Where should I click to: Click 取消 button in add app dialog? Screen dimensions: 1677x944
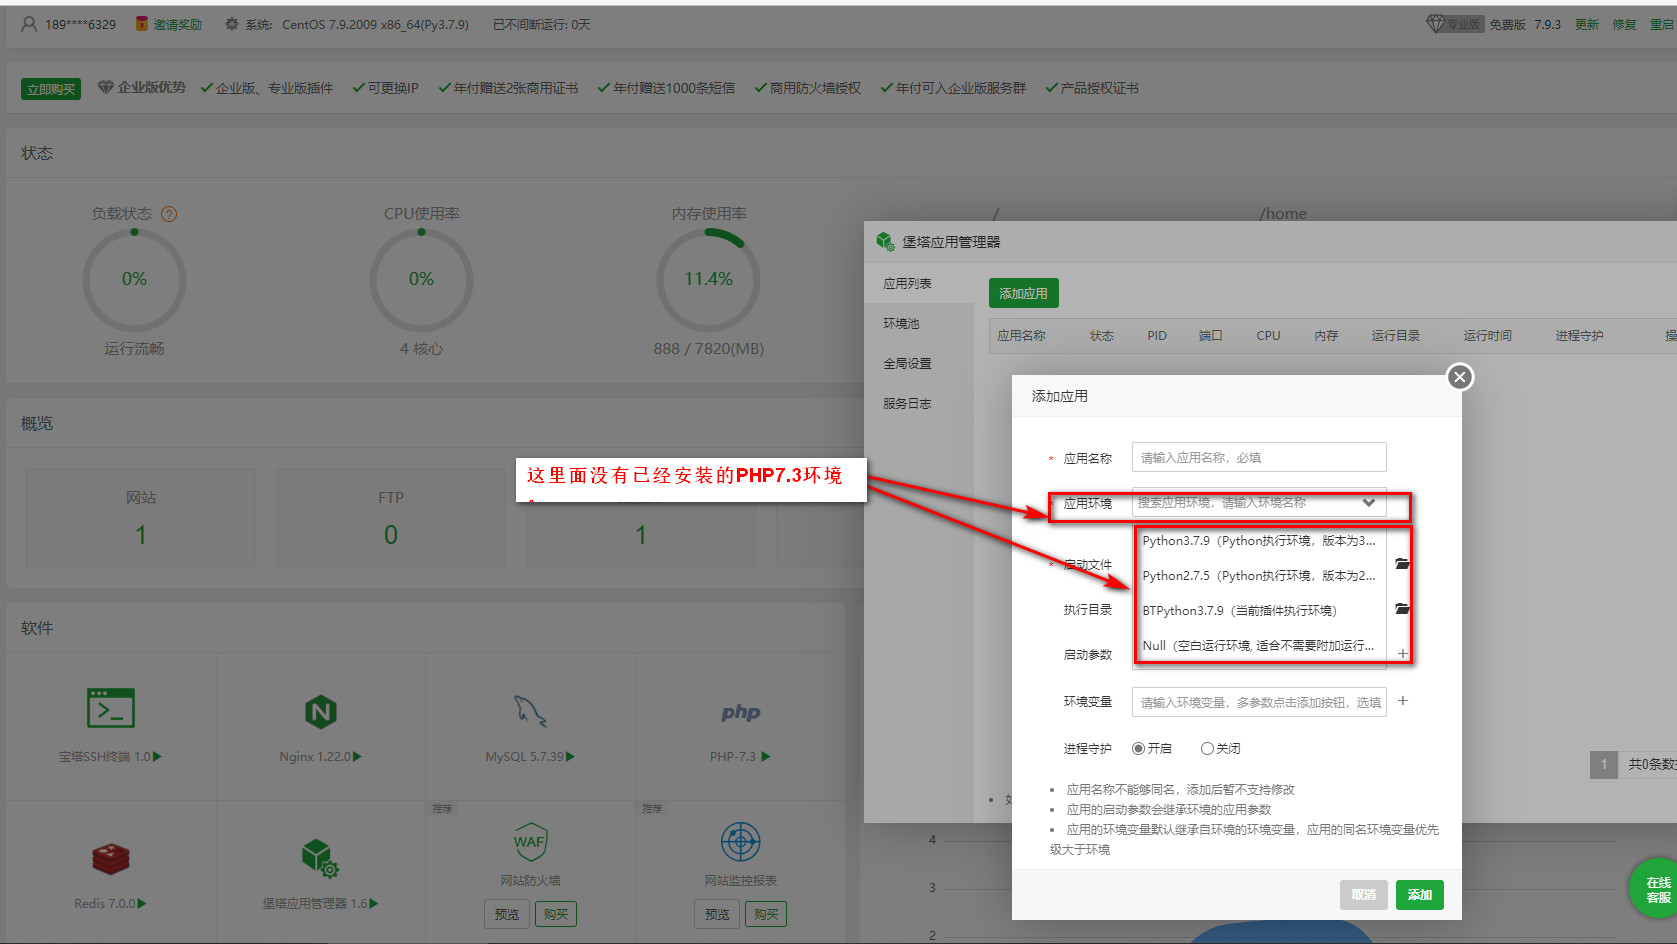point(1364,895)
